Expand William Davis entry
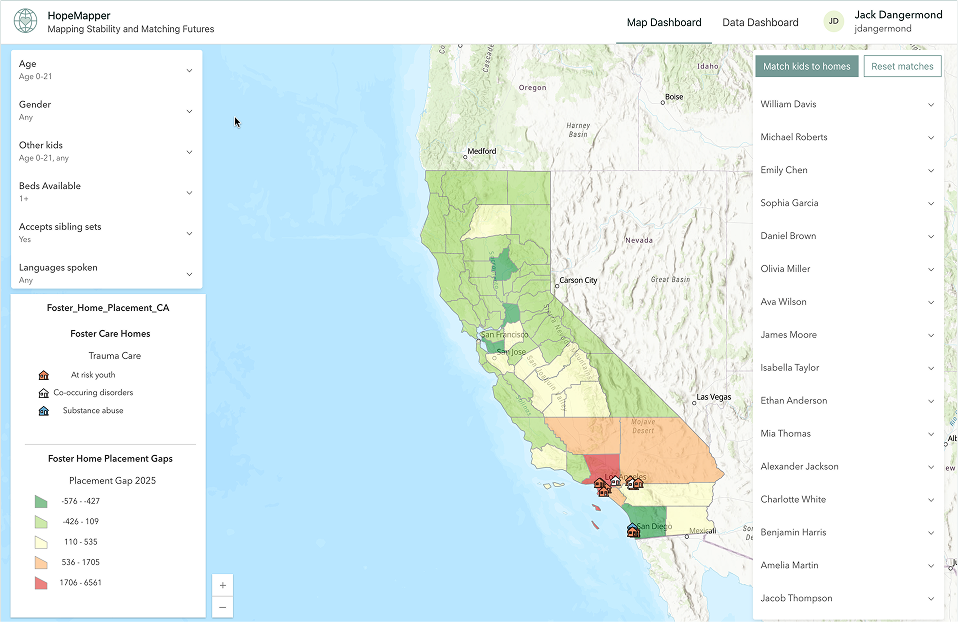Image resolution: width=958 pixels, height=622 pixels. [x=848, y=104]
